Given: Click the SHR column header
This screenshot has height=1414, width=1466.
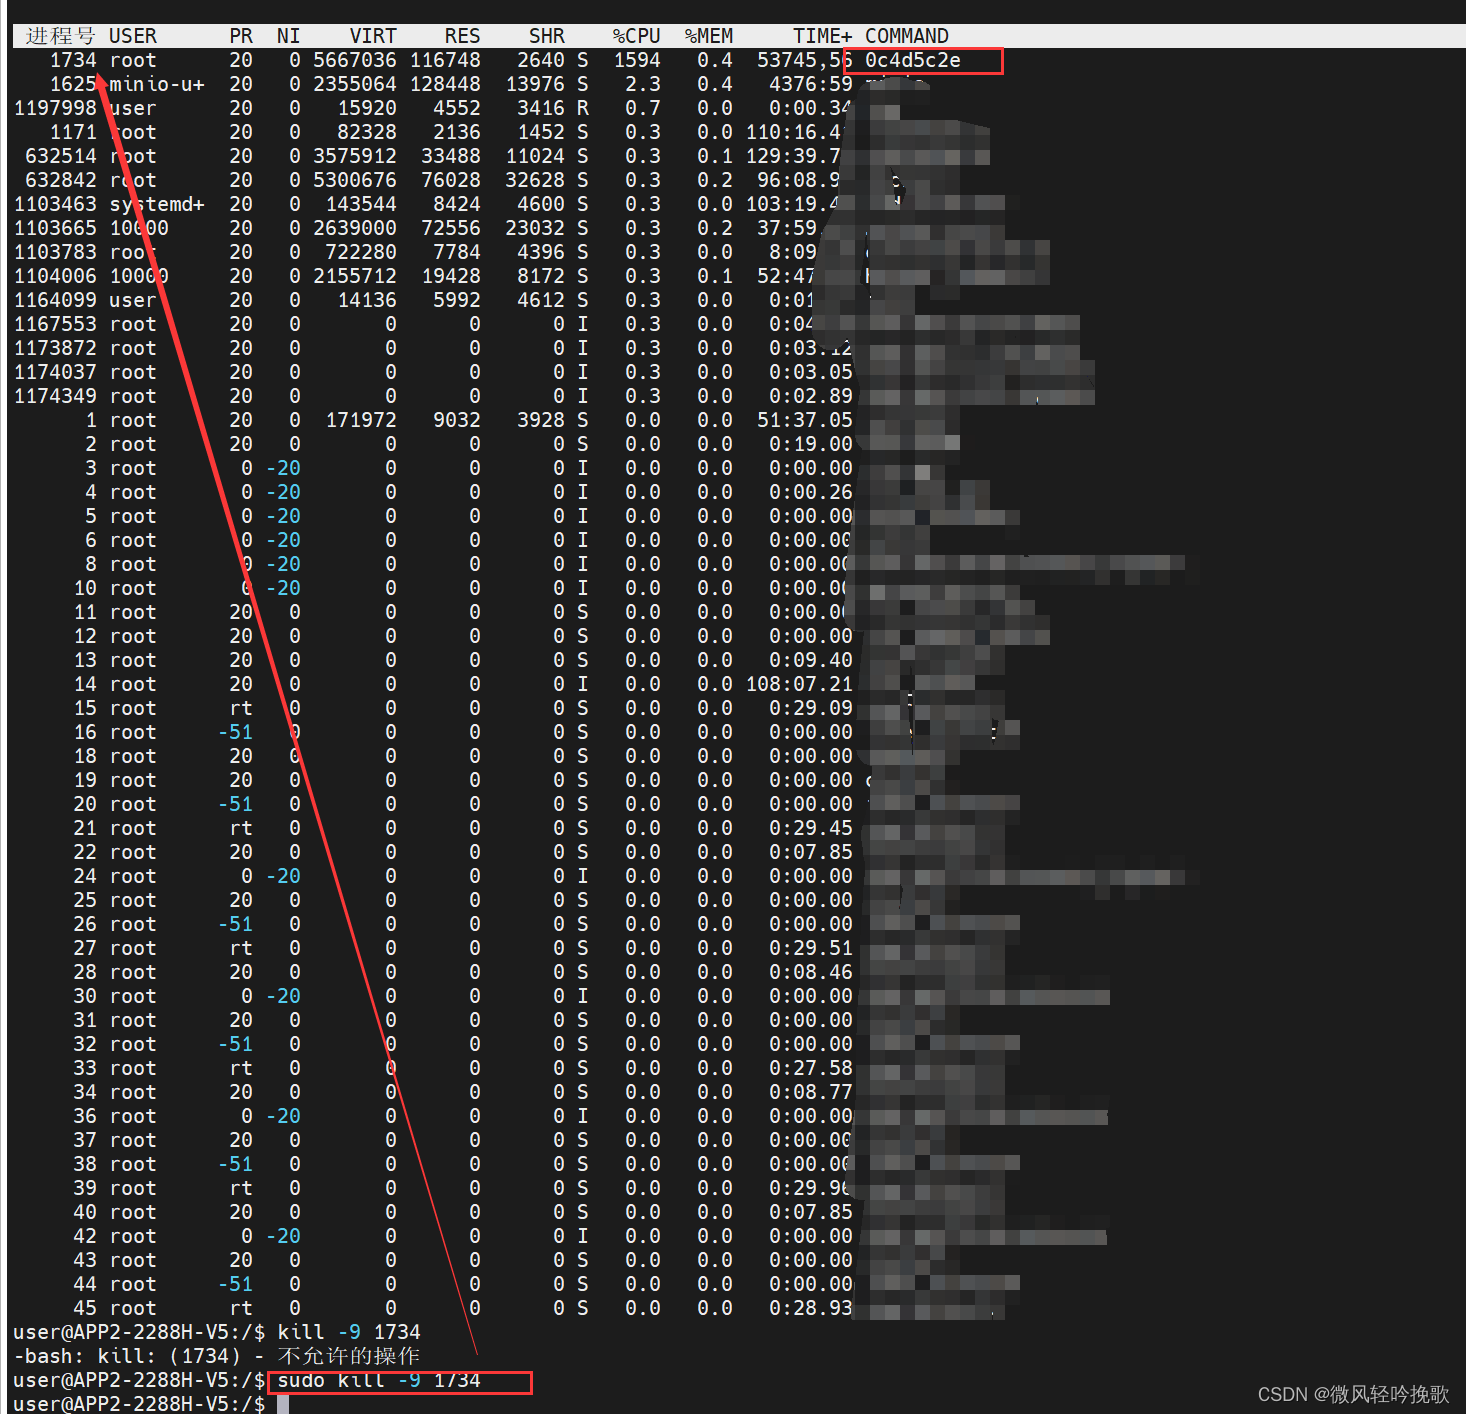Looking at the screenshot, I should pos(547,36).
